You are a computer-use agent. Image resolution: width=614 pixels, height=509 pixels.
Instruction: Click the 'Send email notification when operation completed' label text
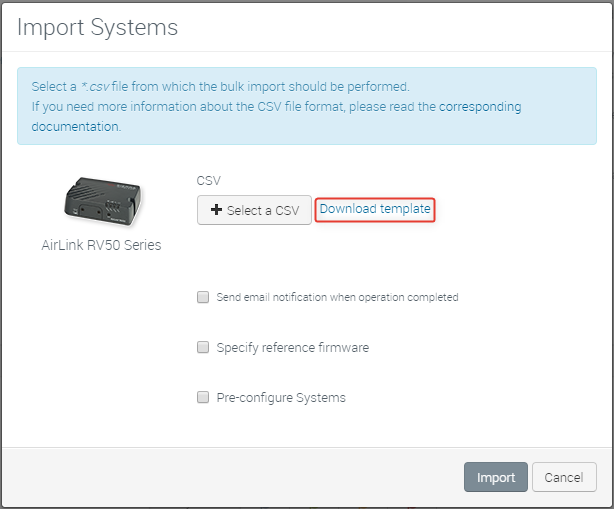coord(337,297)
